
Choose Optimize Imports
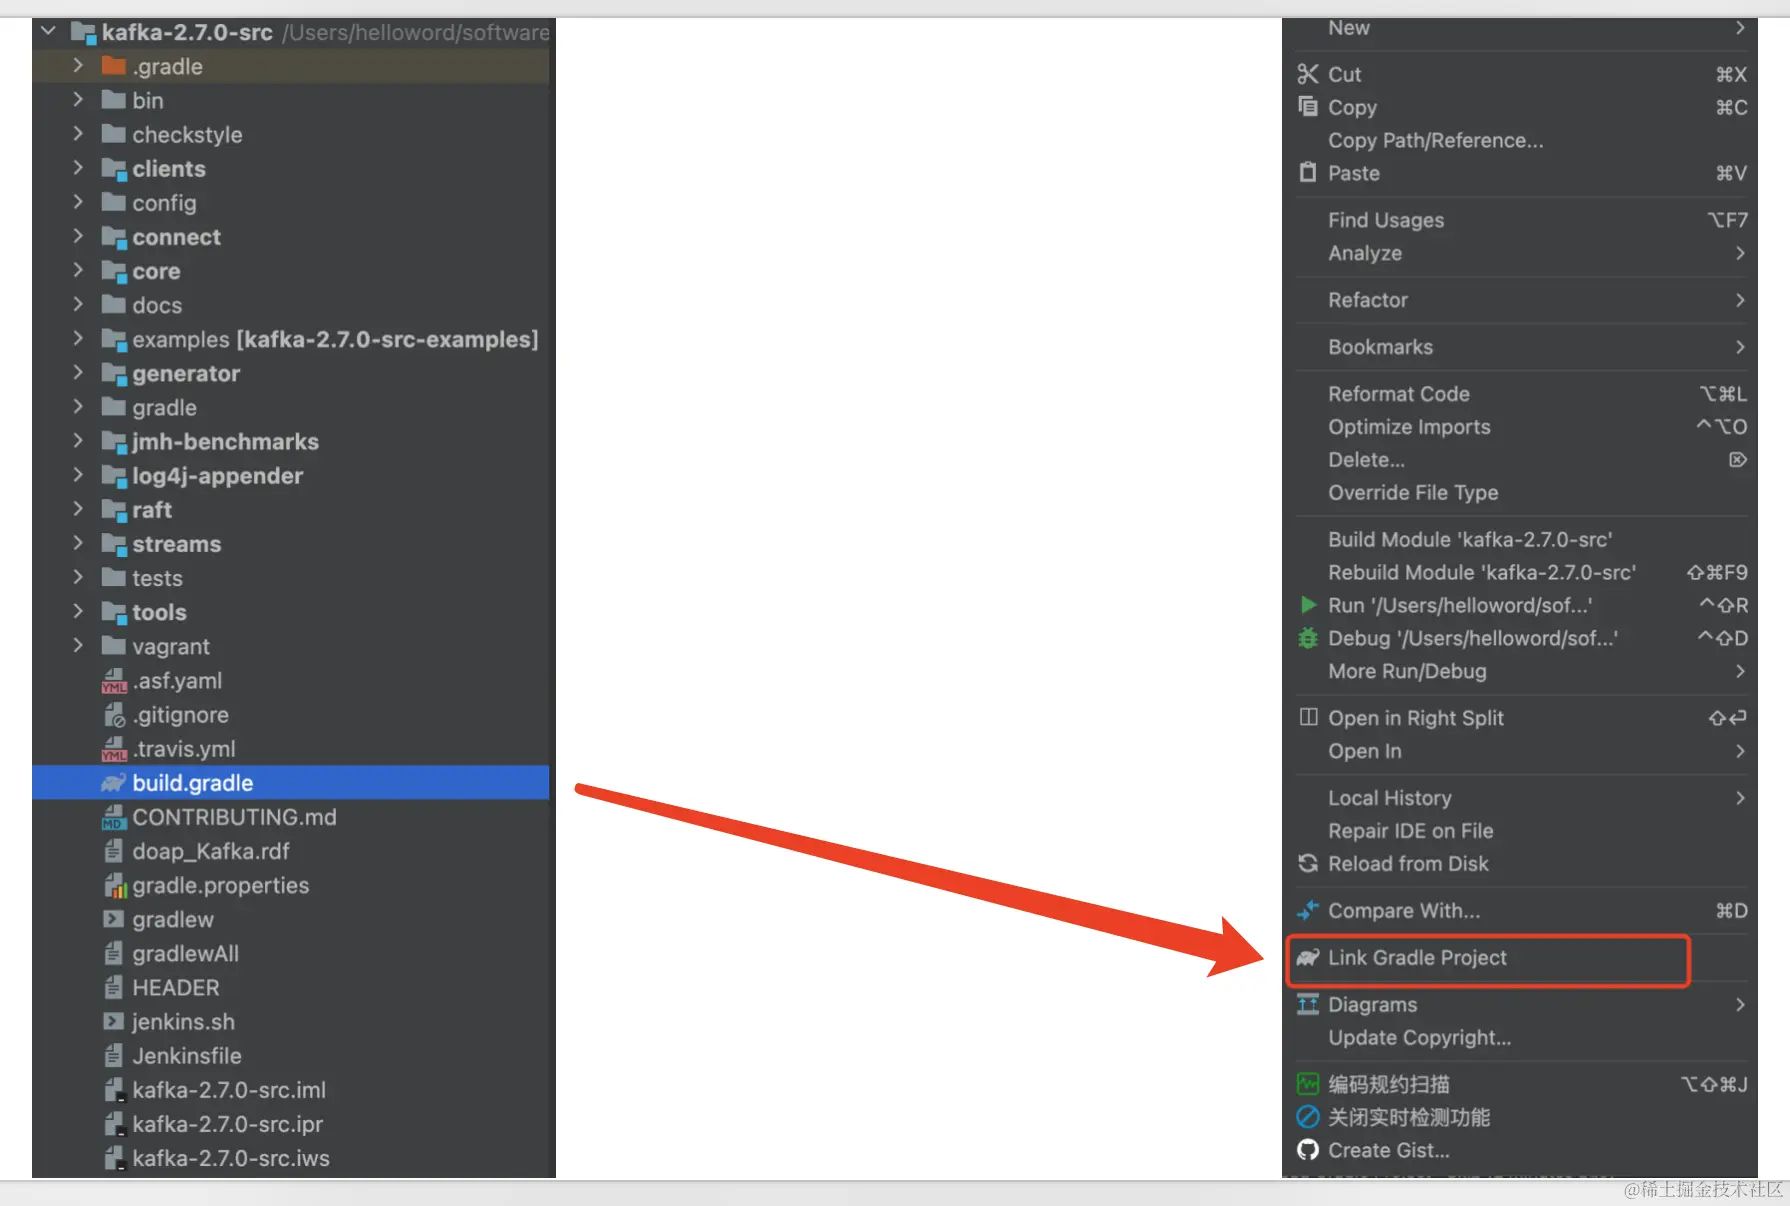(1520, 427)
